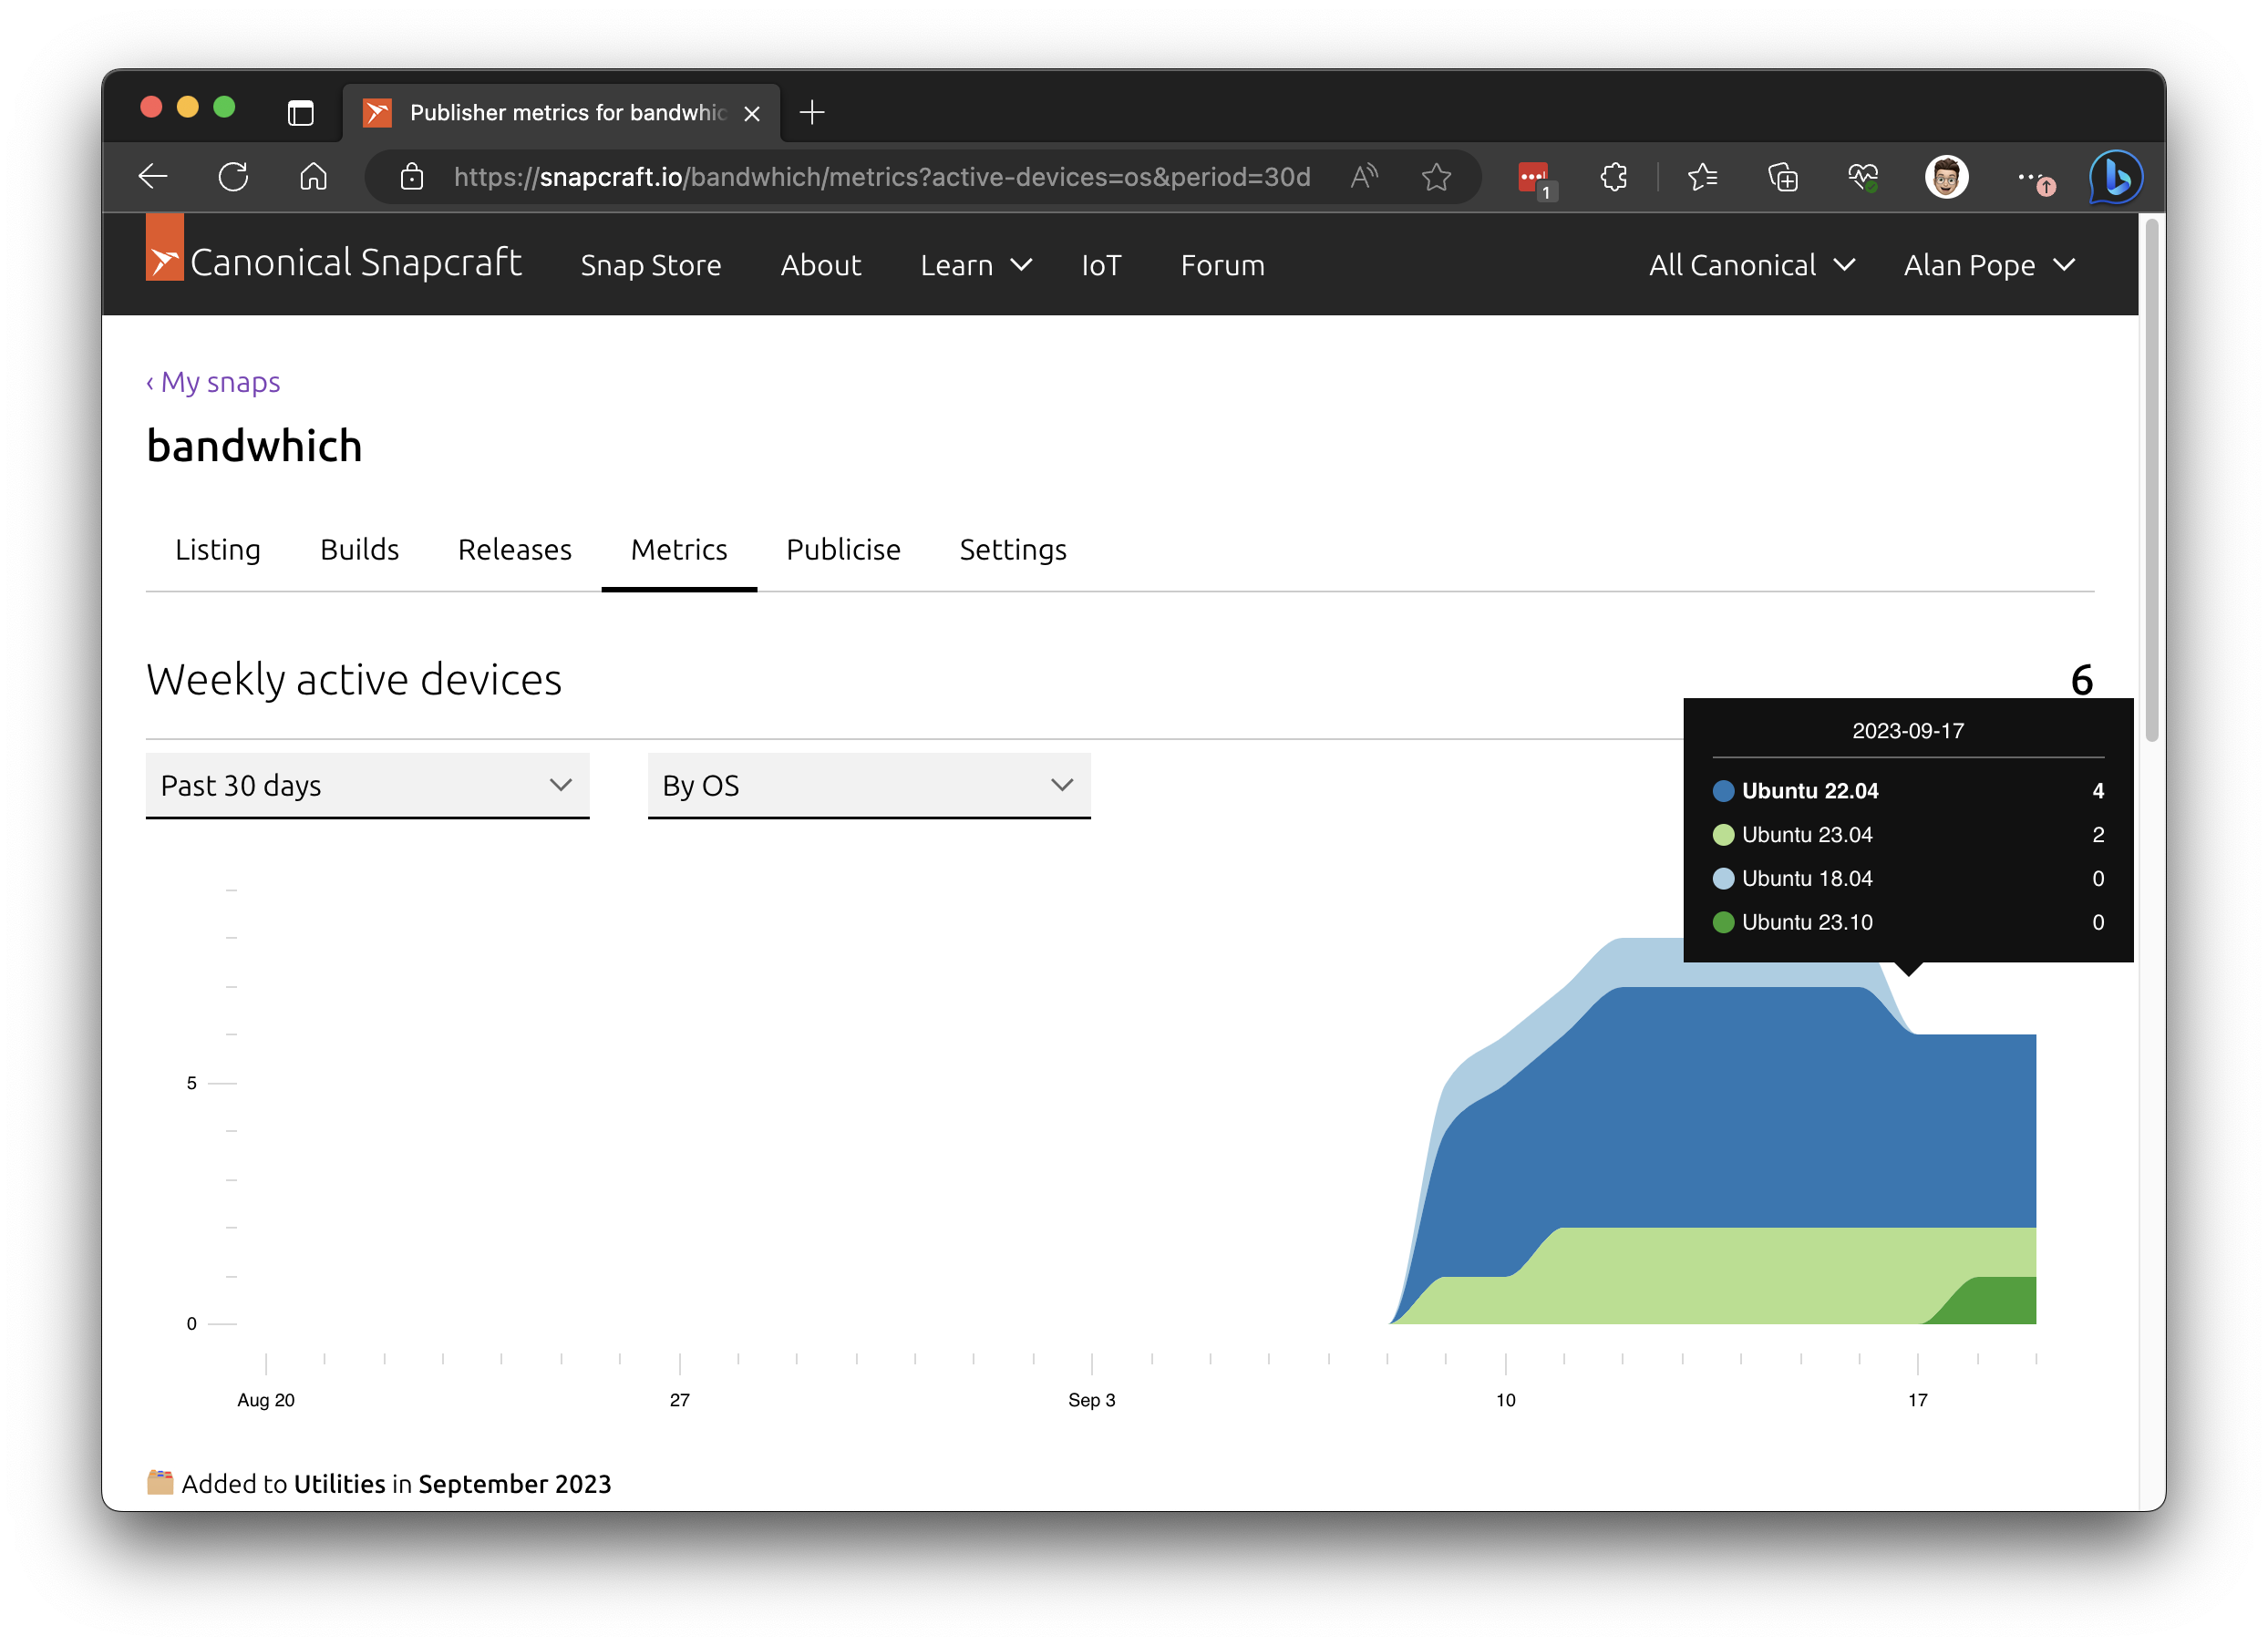Open a new tab with the plus icon

812,112
